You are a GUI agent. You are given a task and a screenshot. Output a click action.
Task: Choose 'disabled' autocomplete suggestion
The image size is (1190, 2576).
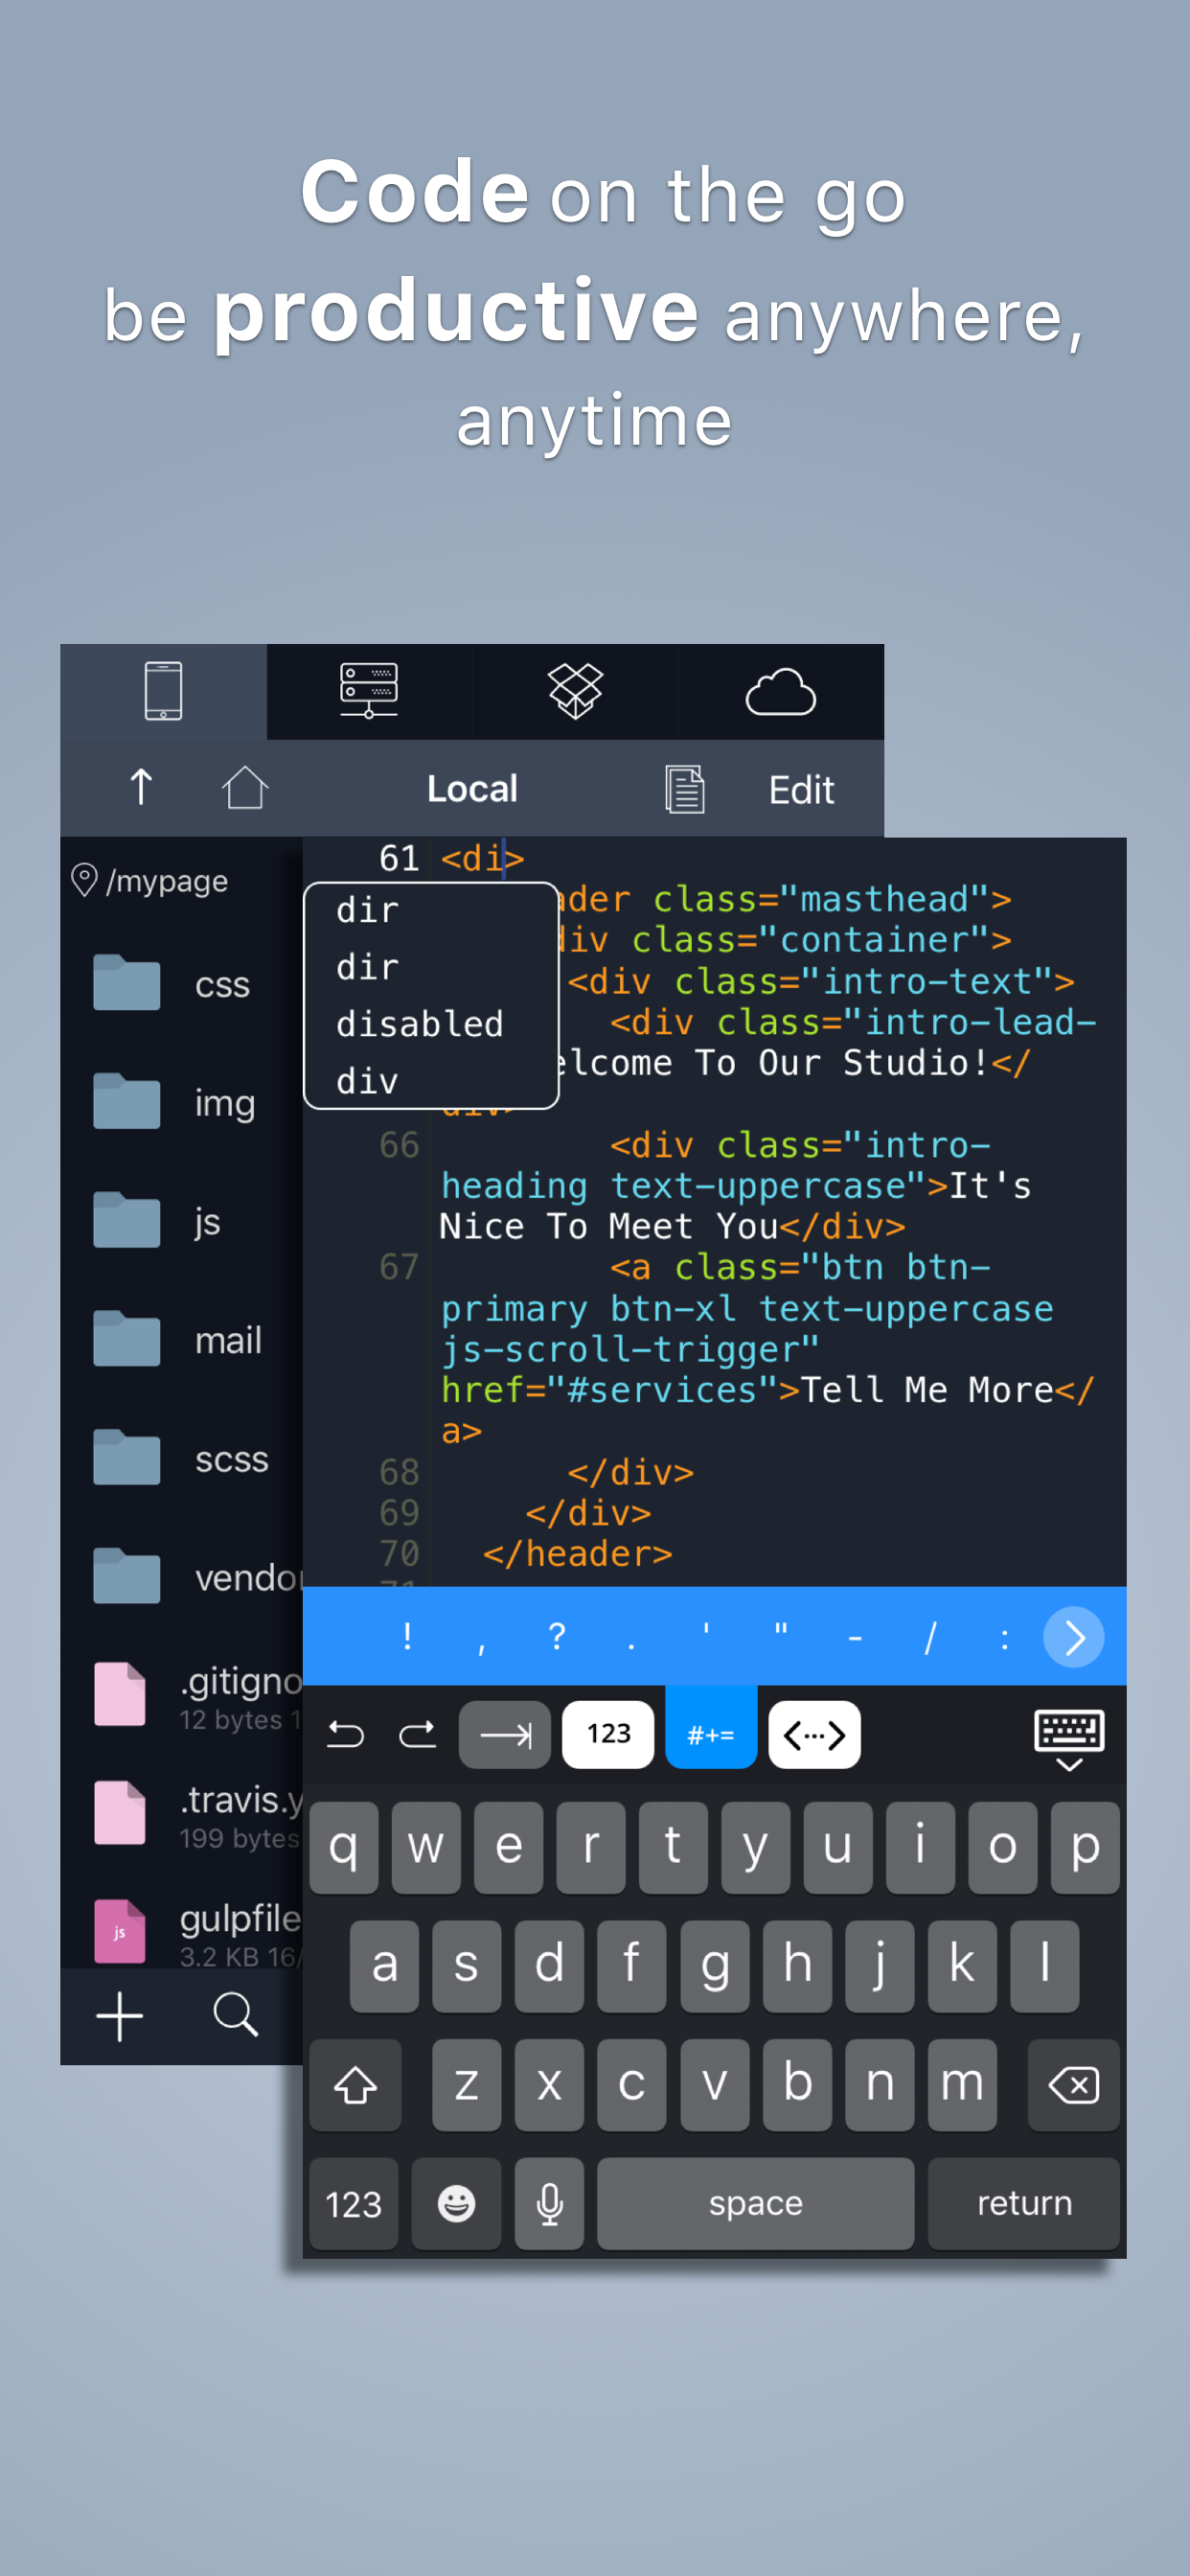pyautogui.click(x=430, y=1024)
